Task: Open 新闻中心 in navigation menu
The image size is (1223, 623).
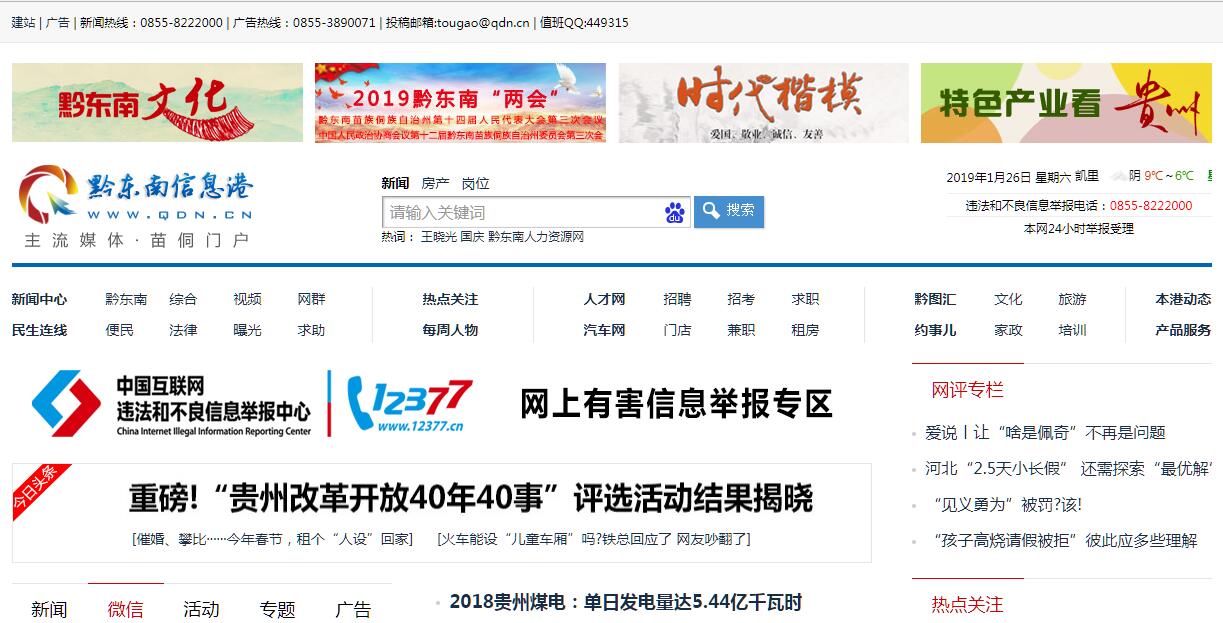Action: pyautogui.click(x=40, y=299)
